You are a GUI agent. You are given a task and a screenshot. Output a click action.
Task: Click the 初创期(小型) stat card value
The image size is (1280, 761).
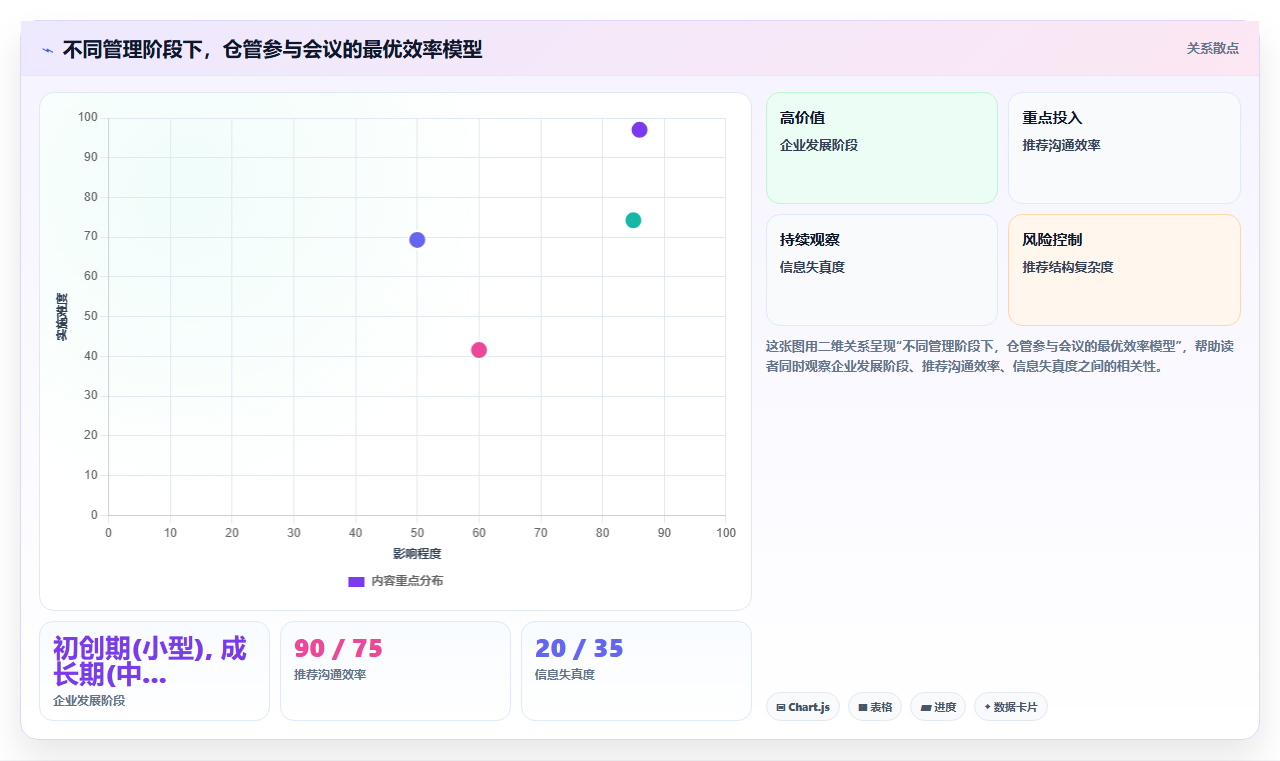tap(150, 661)
